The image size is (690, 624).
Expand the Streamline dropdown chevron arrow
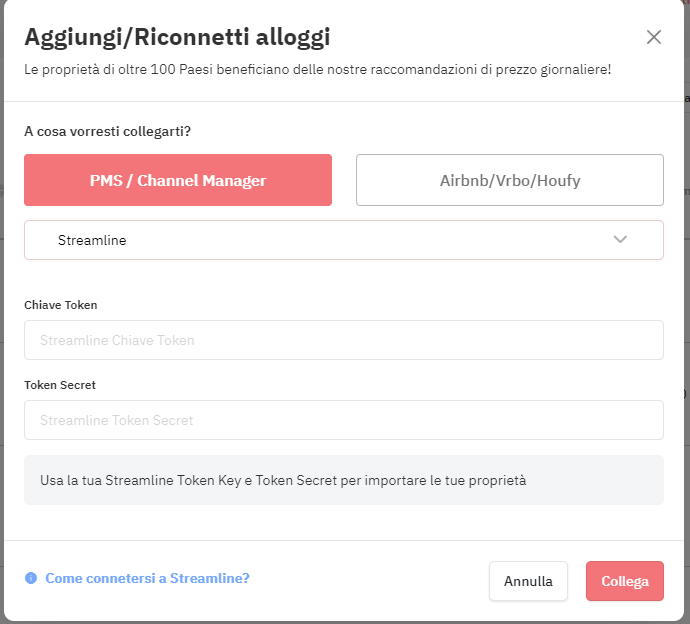click(x=620, y=239)
